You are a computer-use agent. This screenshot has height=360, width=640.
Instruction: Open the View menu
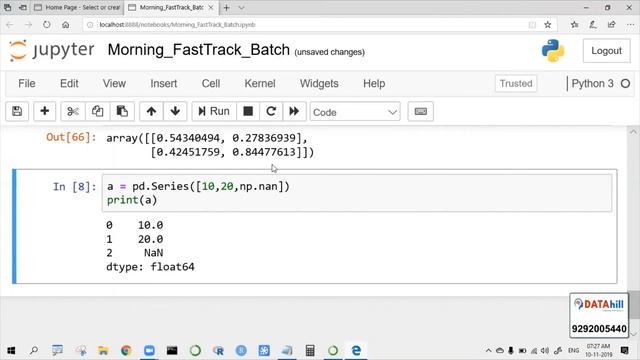tap(114, 84)
